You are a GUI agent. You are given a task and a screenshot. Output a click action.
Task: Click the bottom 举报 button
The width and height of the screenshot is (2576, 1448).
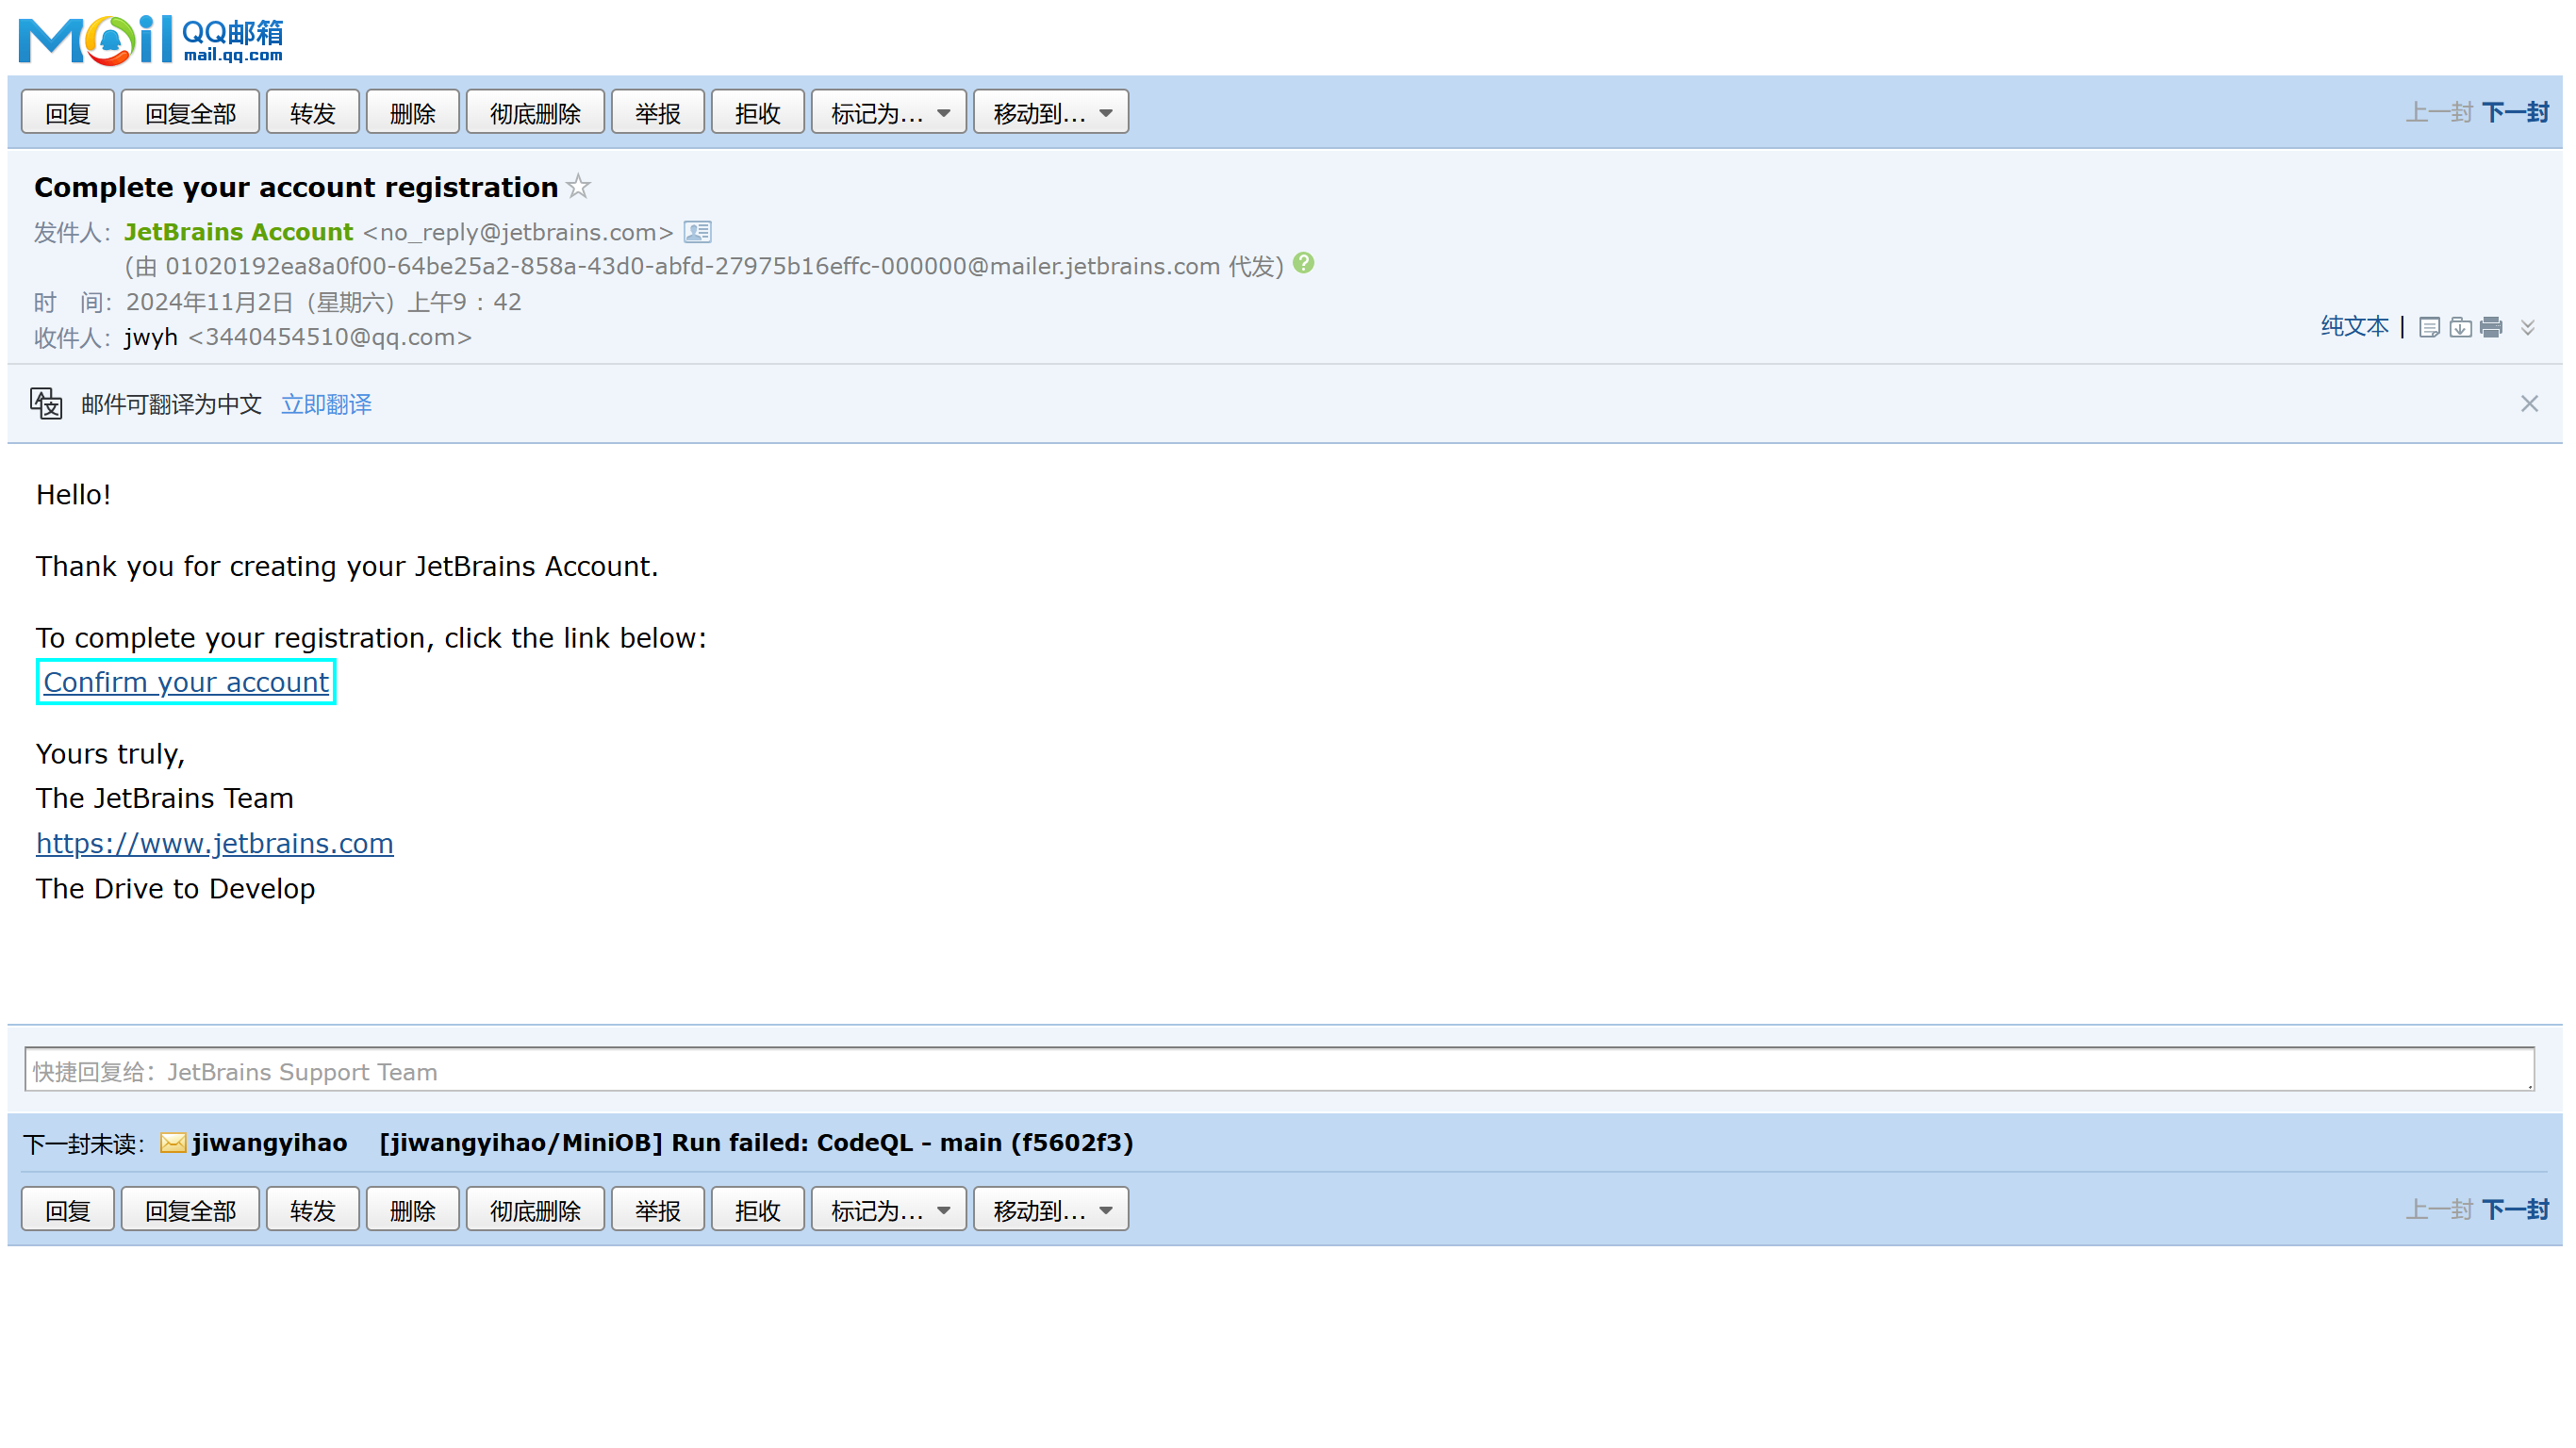tap(658, 1210)
